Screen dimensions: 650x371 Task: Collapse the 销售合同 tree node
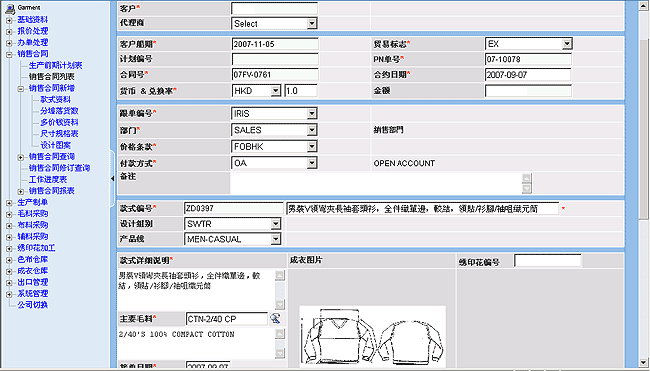point(9,54)
